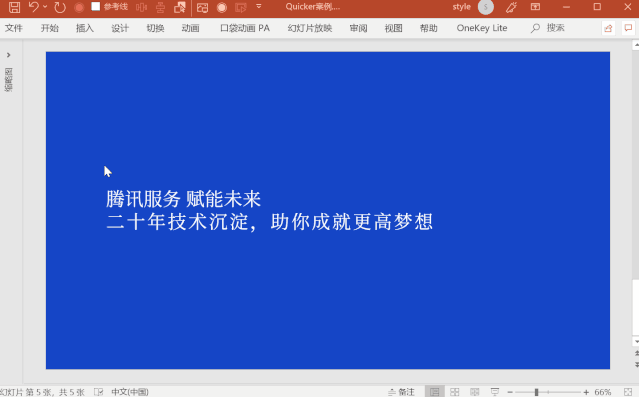639x397 pixels.
Task: Open the 幻灯片放映 tab
Action: pyautogui.click(x=310, y=28)
